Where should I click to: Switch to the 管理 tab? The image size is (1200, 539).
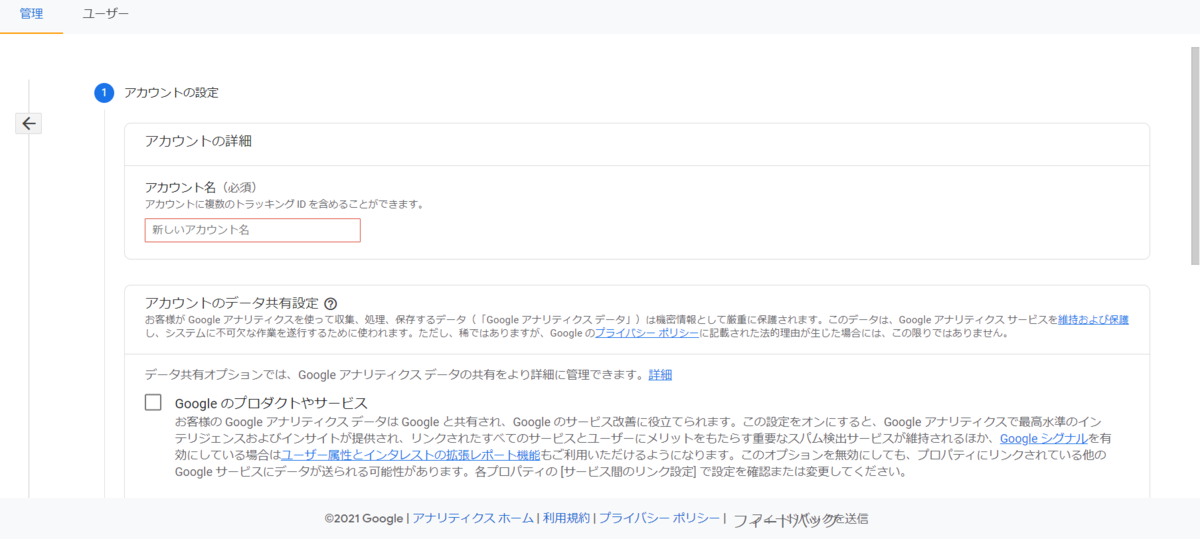pyautogui.click(x=31, y=15)
